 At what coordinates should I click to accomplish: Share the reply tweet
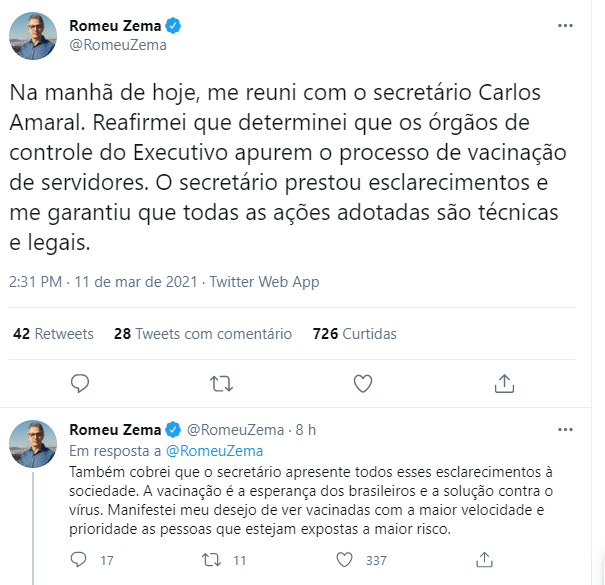484,560
